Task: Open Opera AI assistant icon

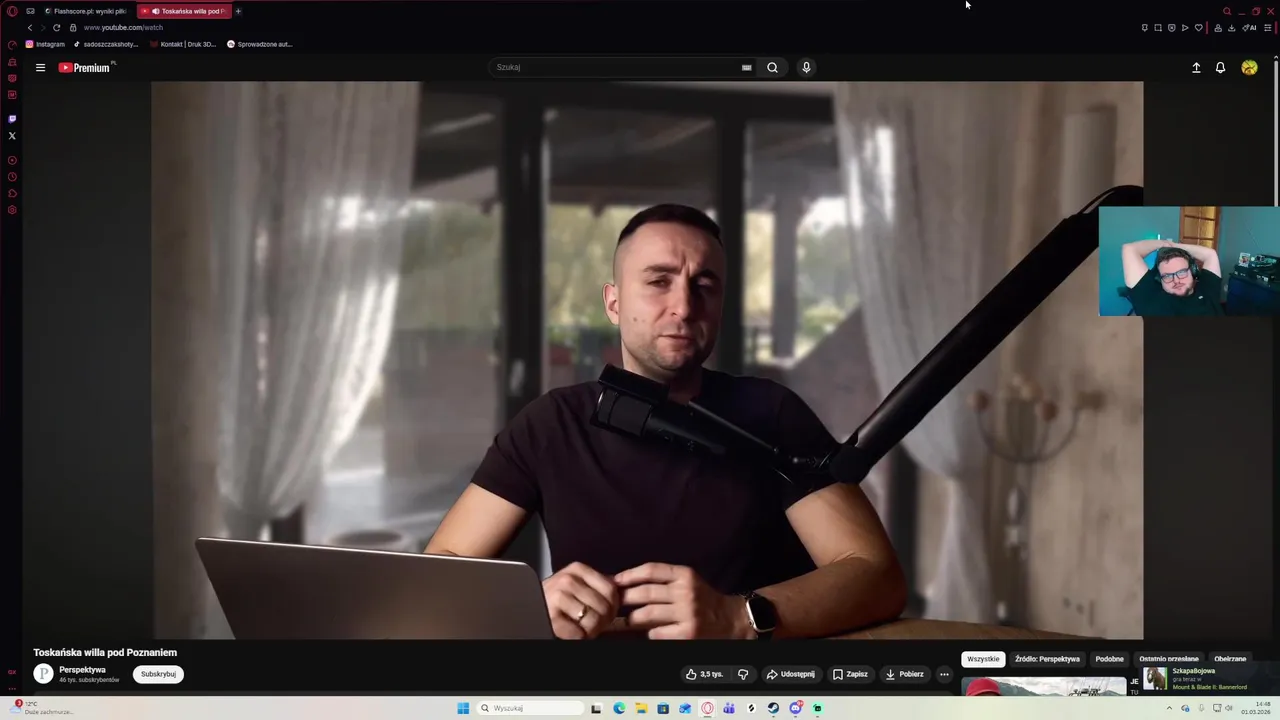Action: [1250, 28]
